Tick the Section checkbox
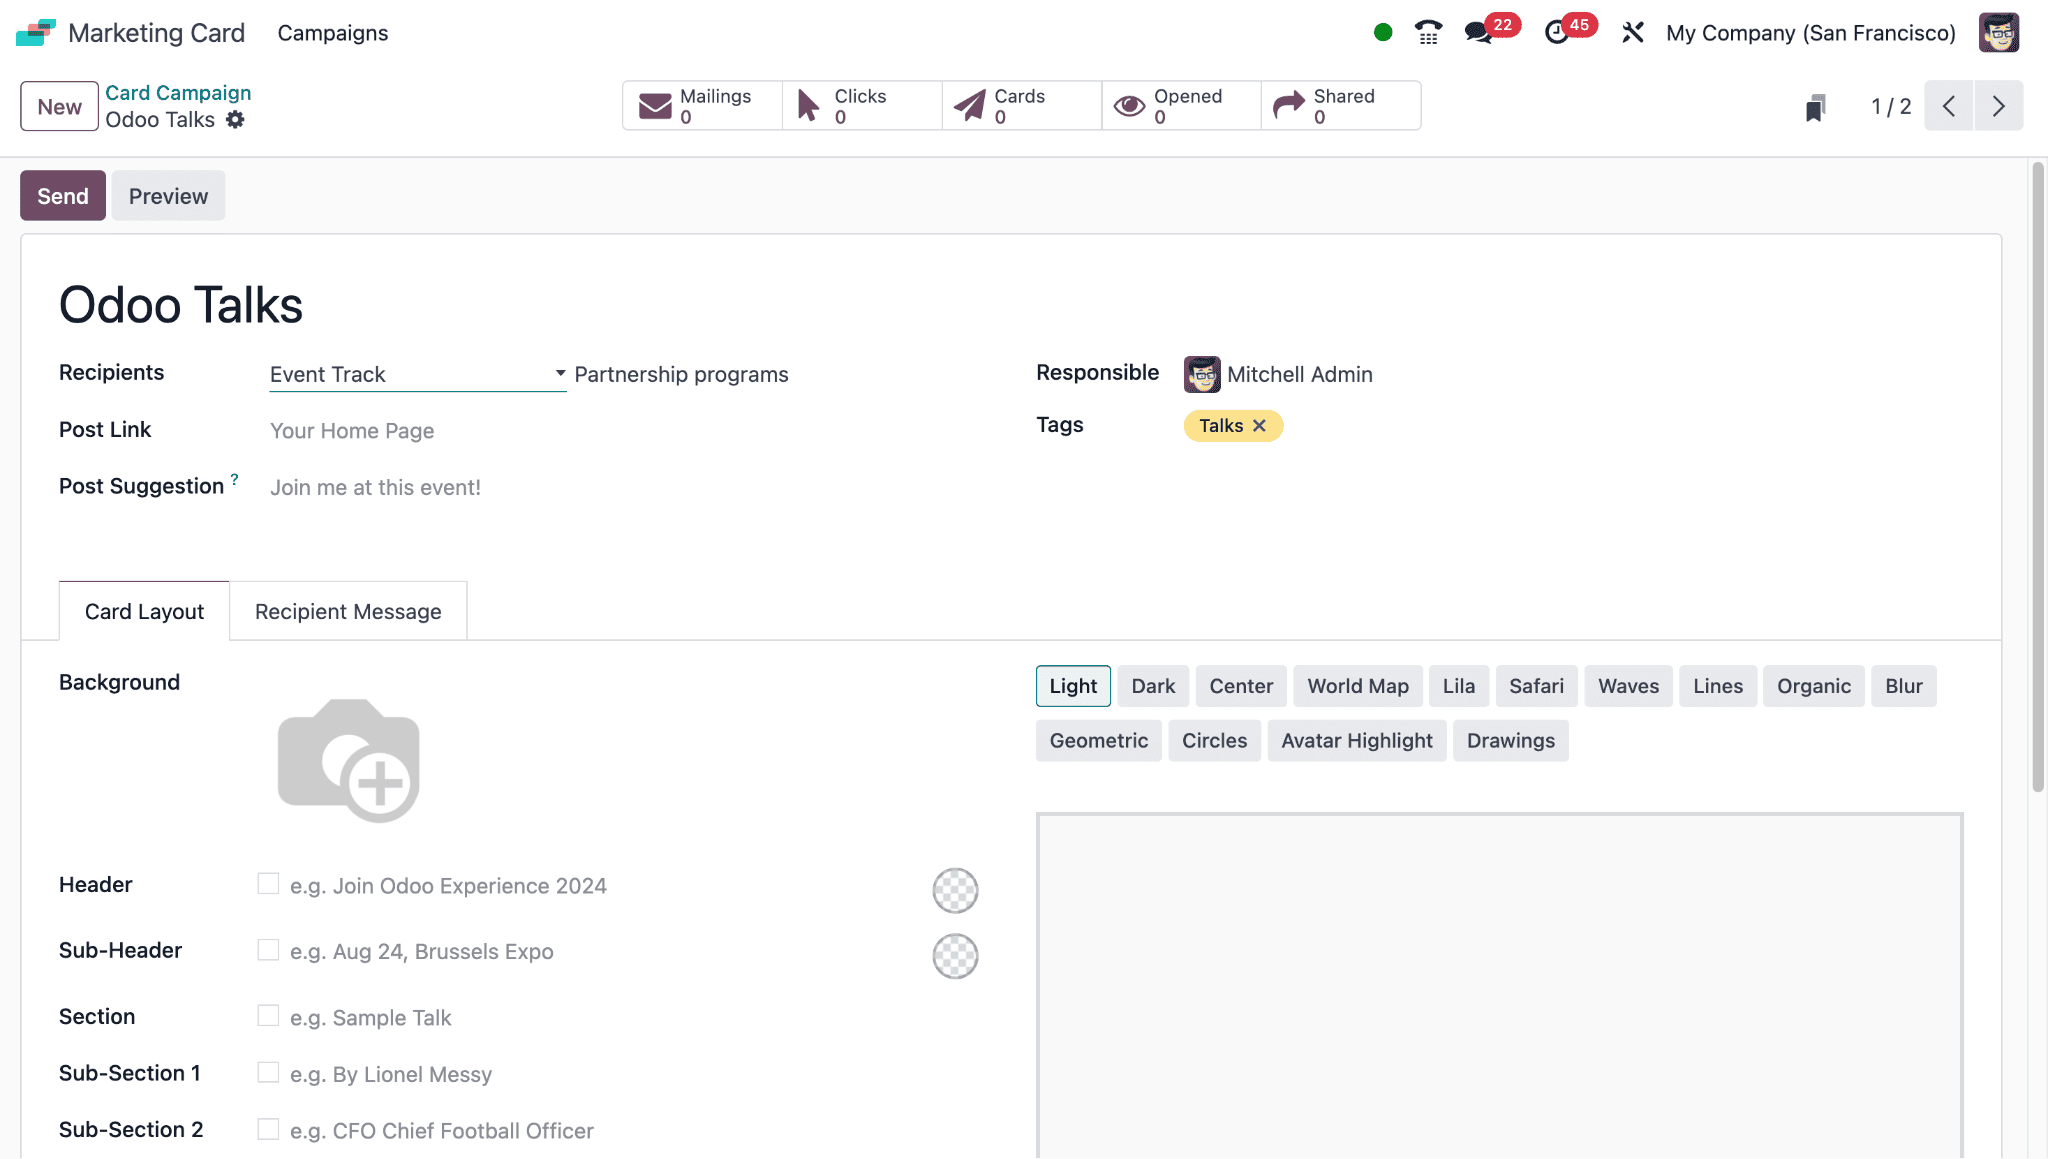 point(268,1016)
